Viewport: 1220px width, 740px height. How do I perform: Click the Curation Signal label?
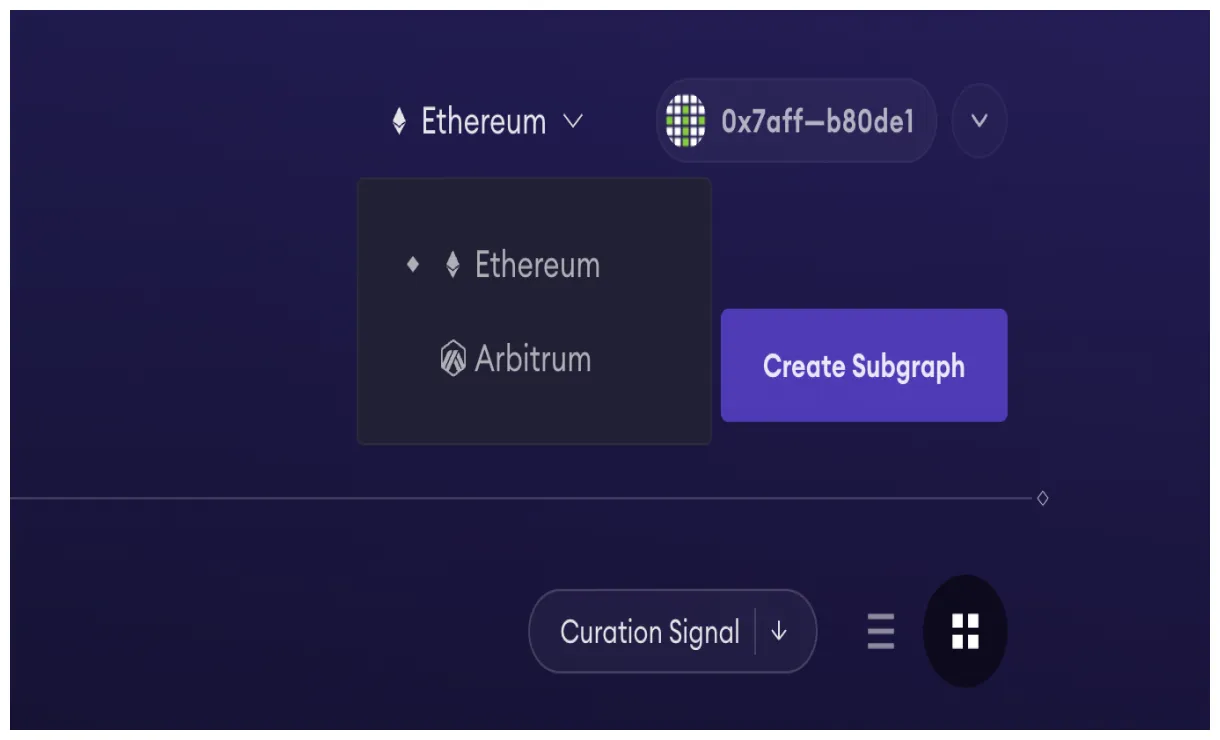(x=652, y=631)
